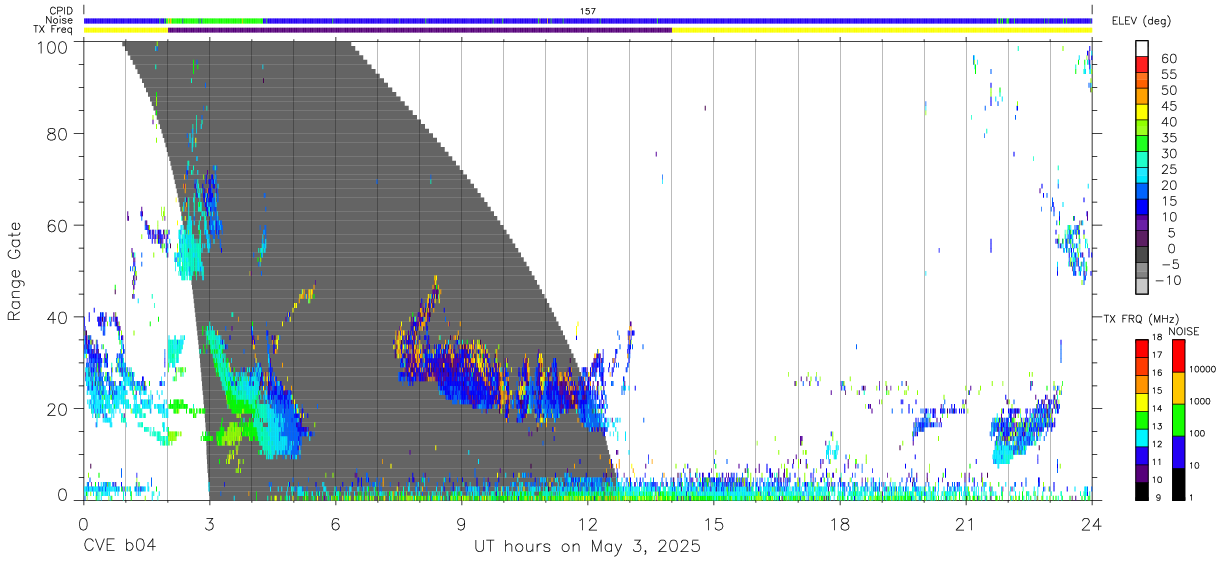Click the CVE b04 radar label
Screen dimensions: 1228x567
pyautogui.click(x=120, y=547)
